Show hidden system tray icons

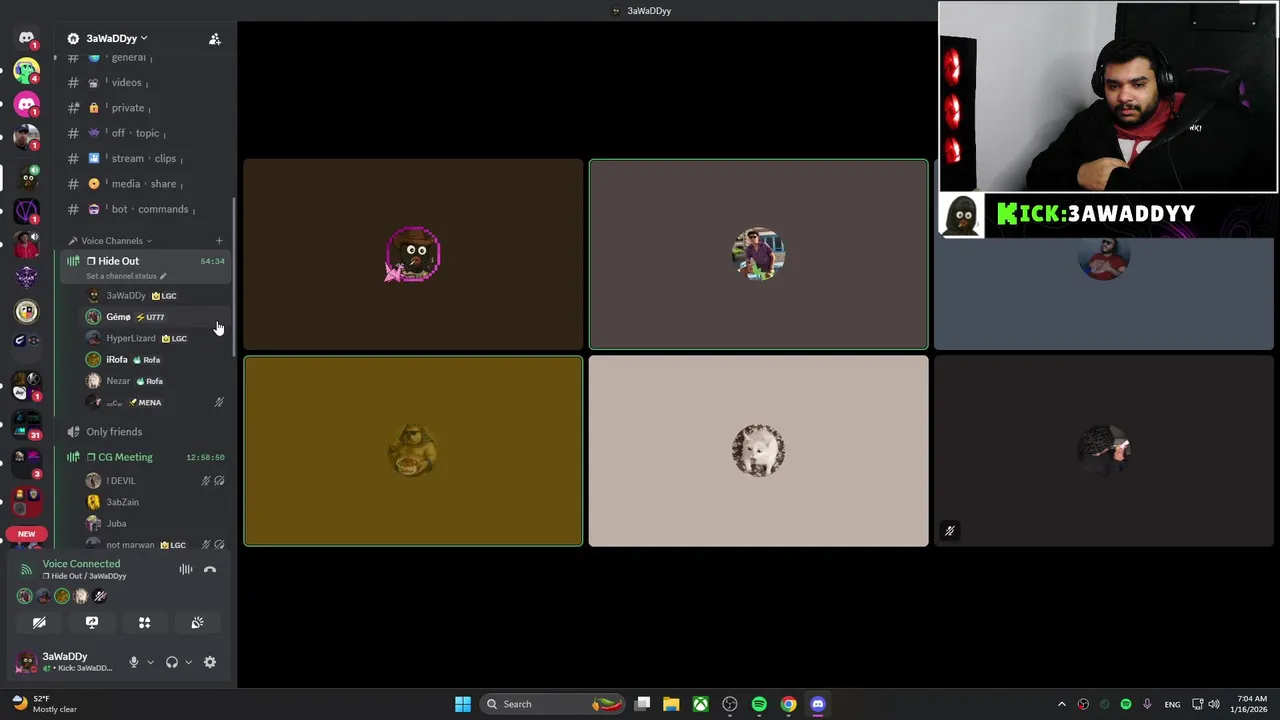pos(1062,704)
